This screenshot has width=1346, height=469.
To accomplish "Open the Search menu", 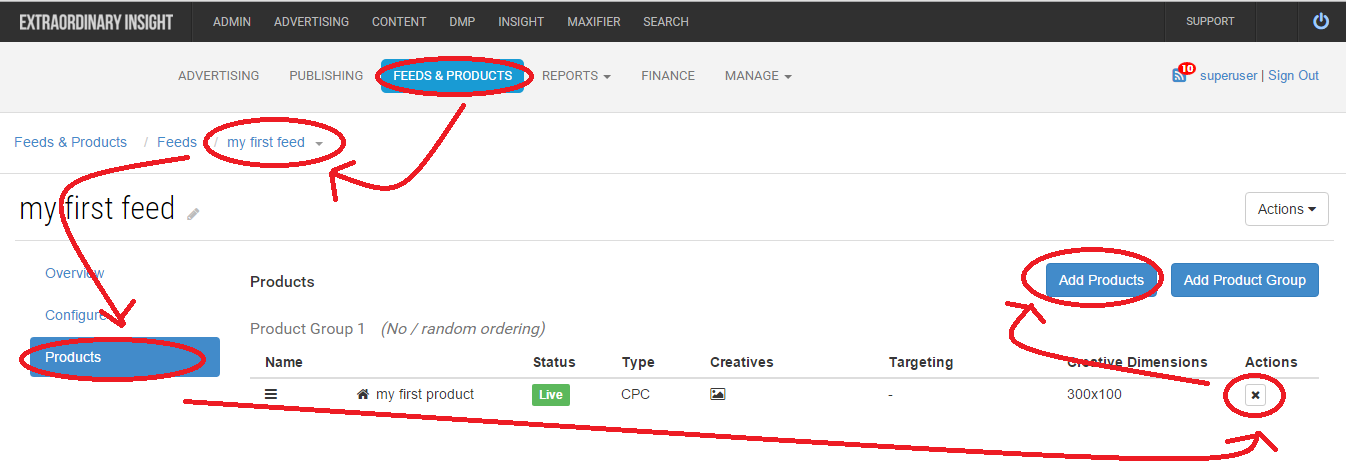I will pos(666,21).
